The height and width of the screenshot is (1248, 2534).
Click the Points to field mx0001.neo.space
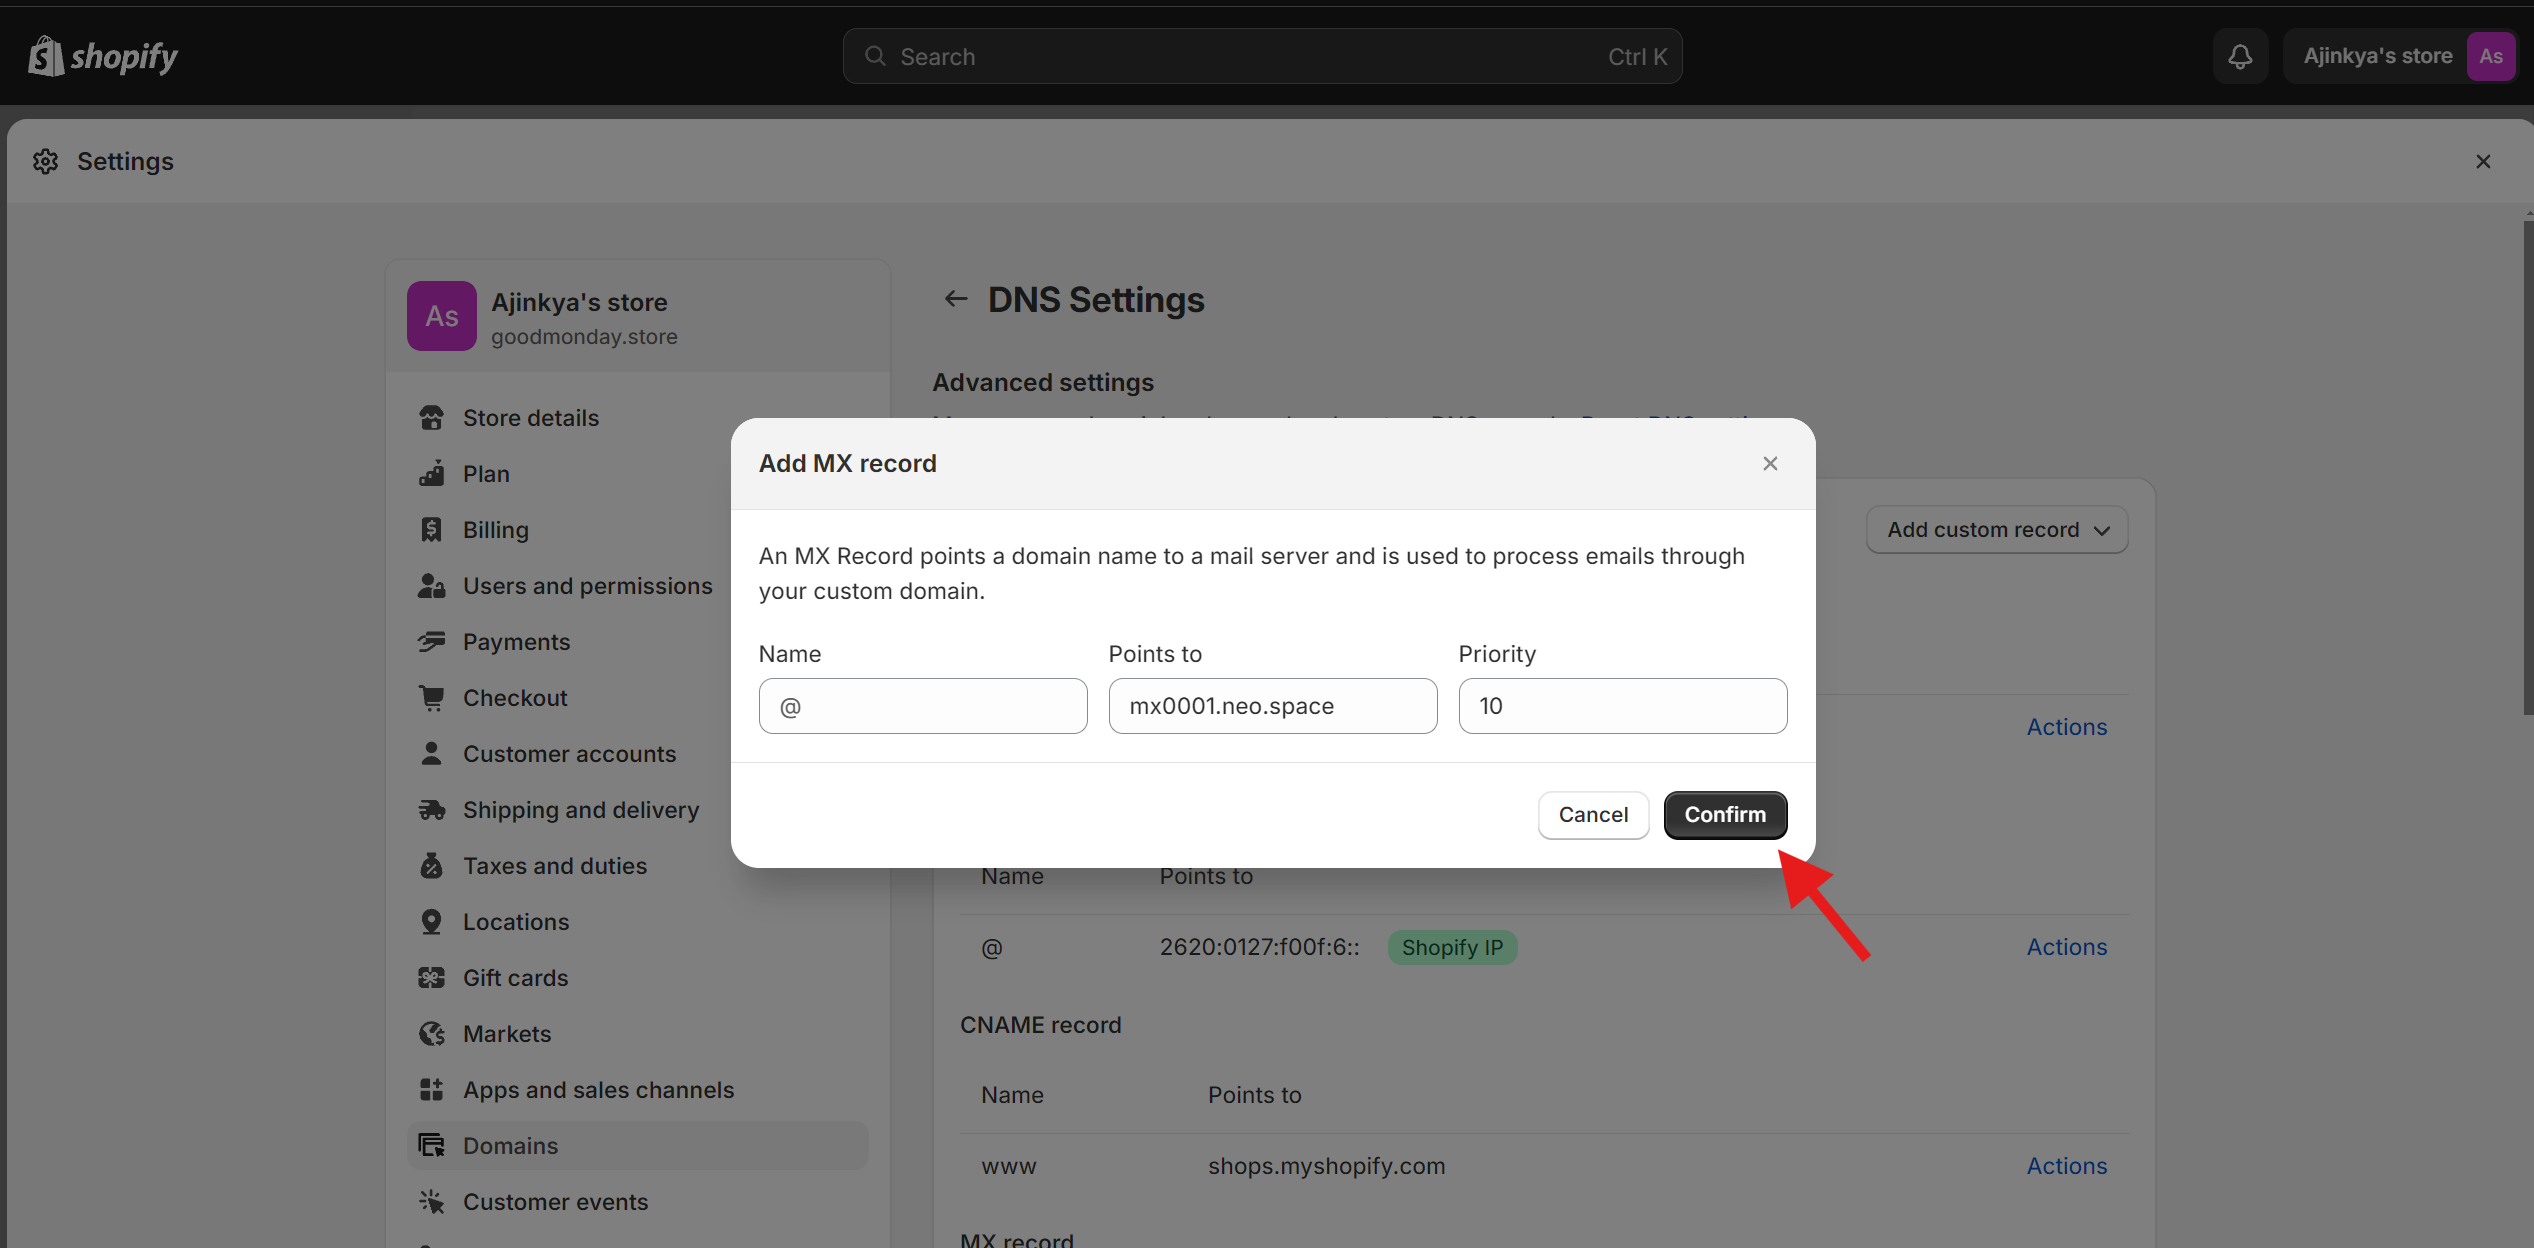pyautogui.click(x=1273, y=706)
